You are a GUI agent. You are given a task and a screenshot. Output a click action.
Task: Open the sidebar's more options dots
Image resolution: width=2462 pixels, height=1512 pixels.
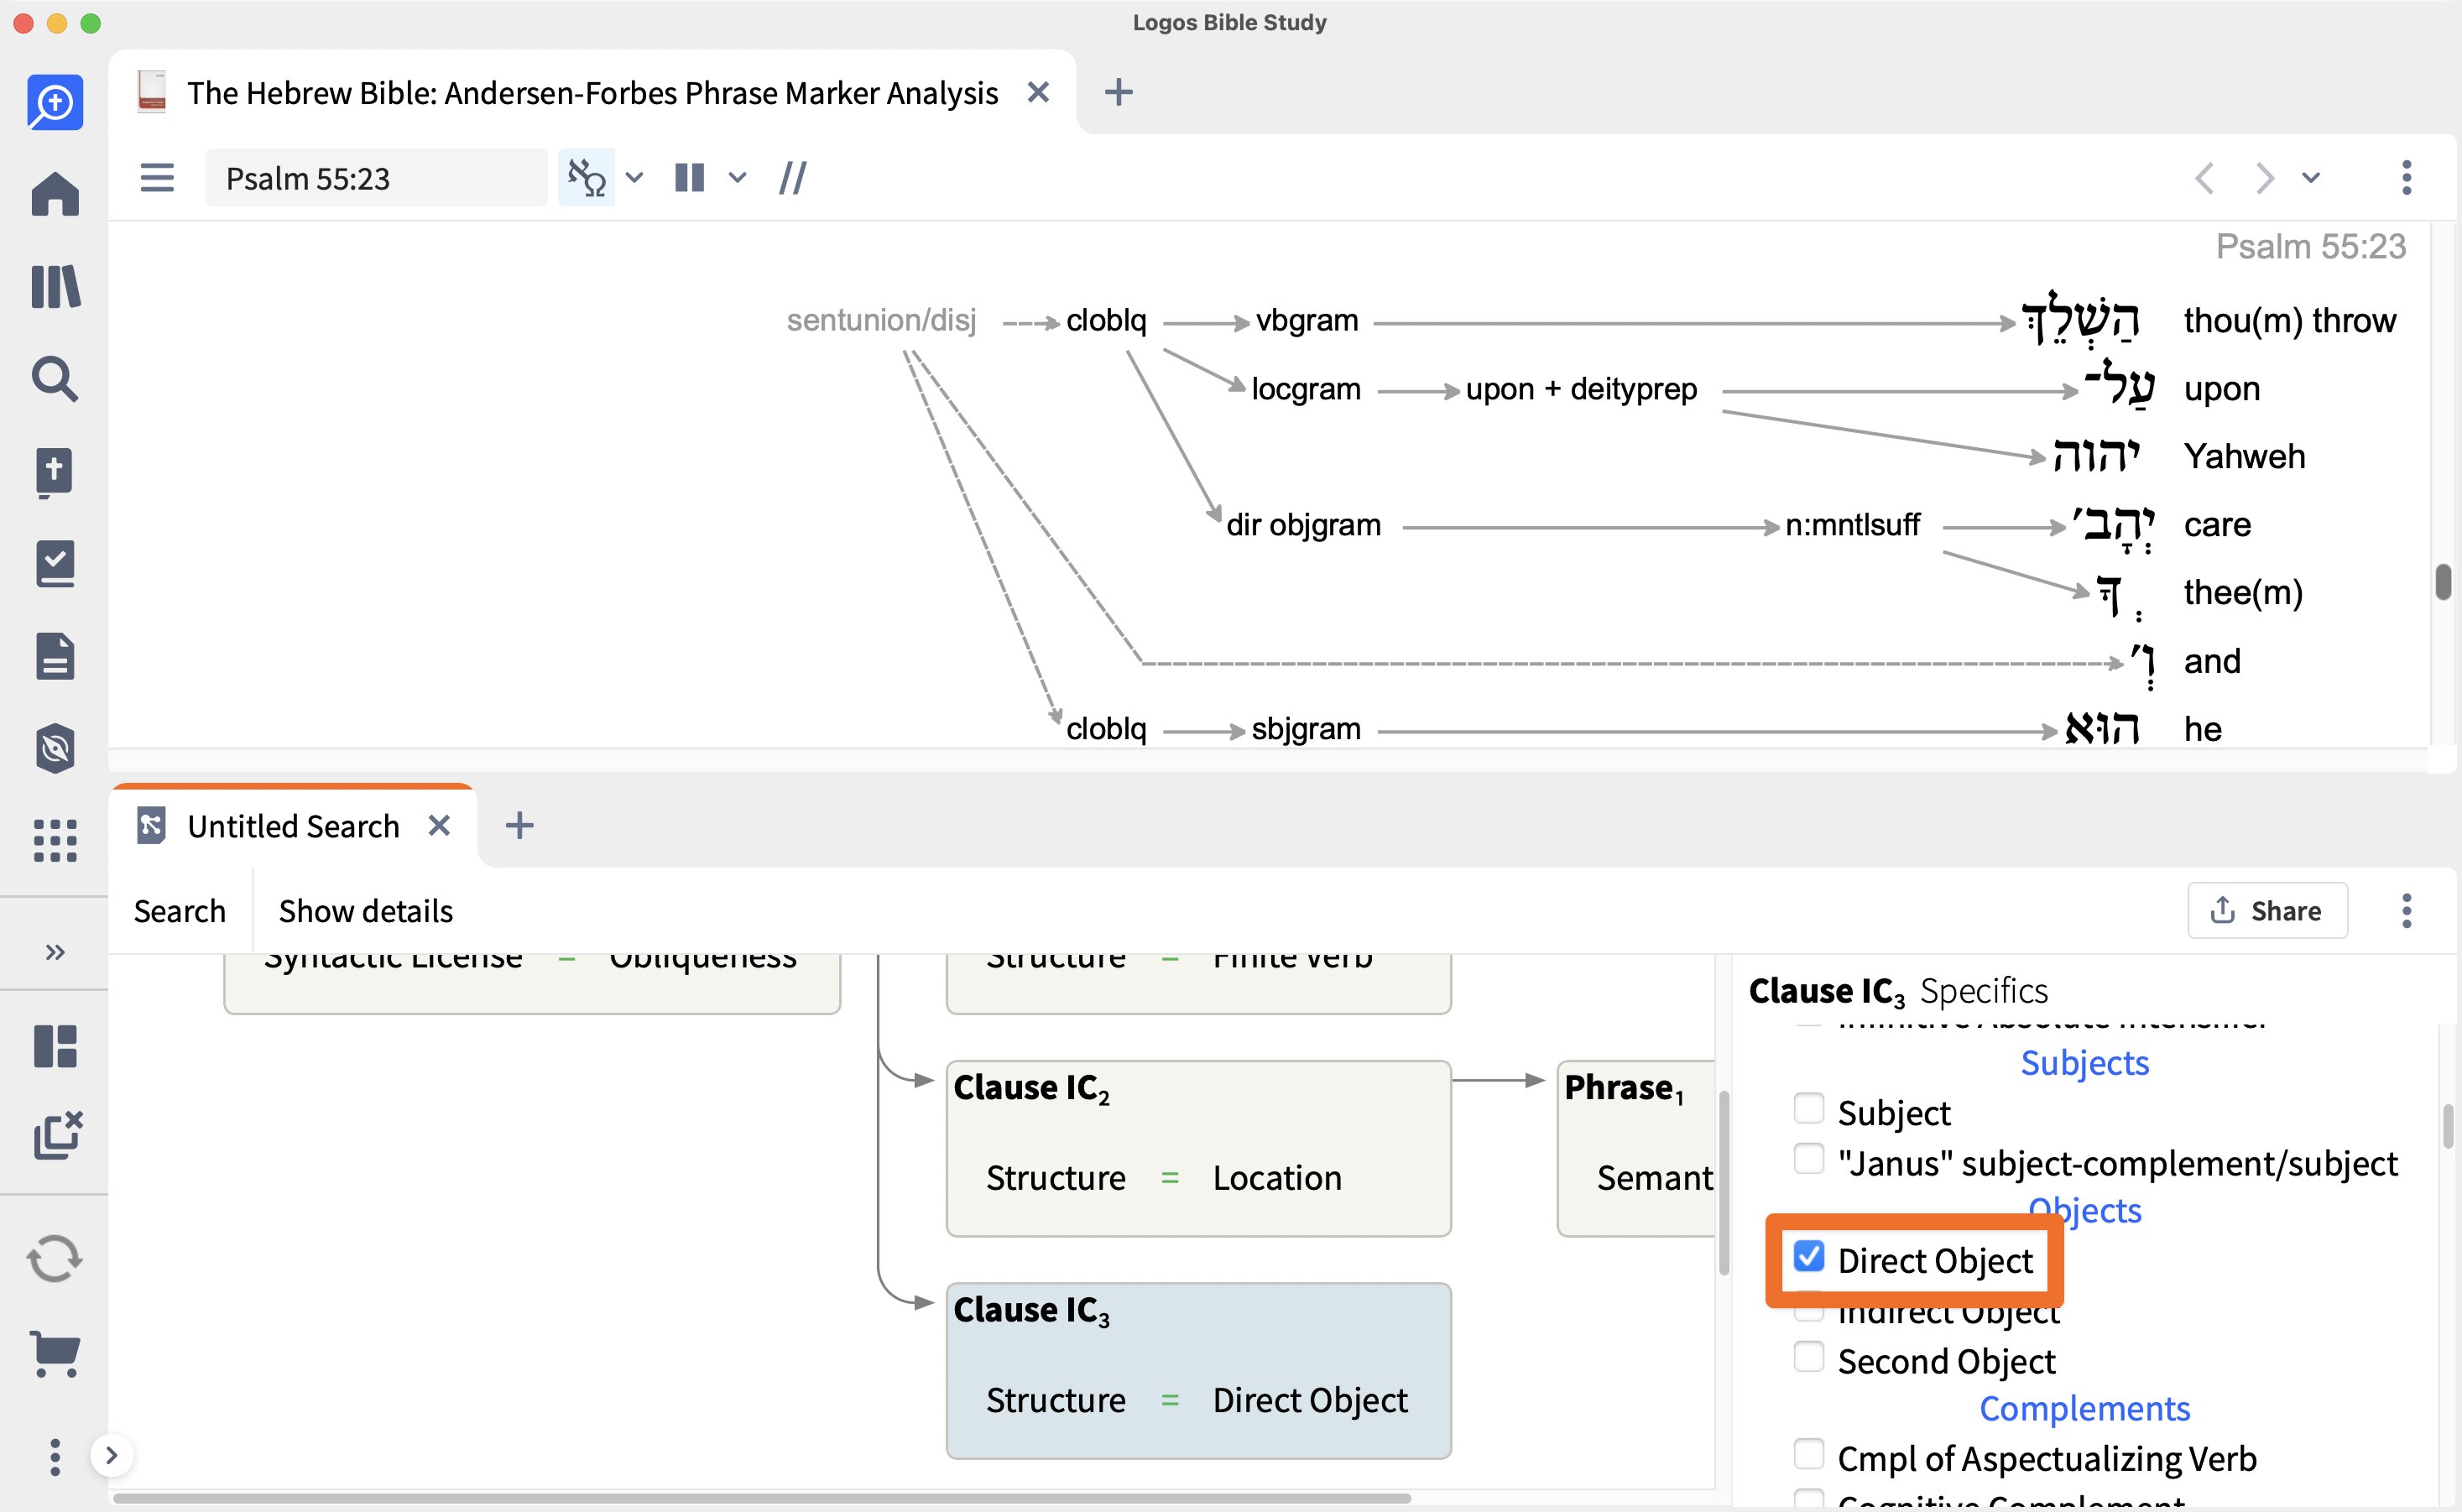pyautogui.click(x=55, y=1457)
